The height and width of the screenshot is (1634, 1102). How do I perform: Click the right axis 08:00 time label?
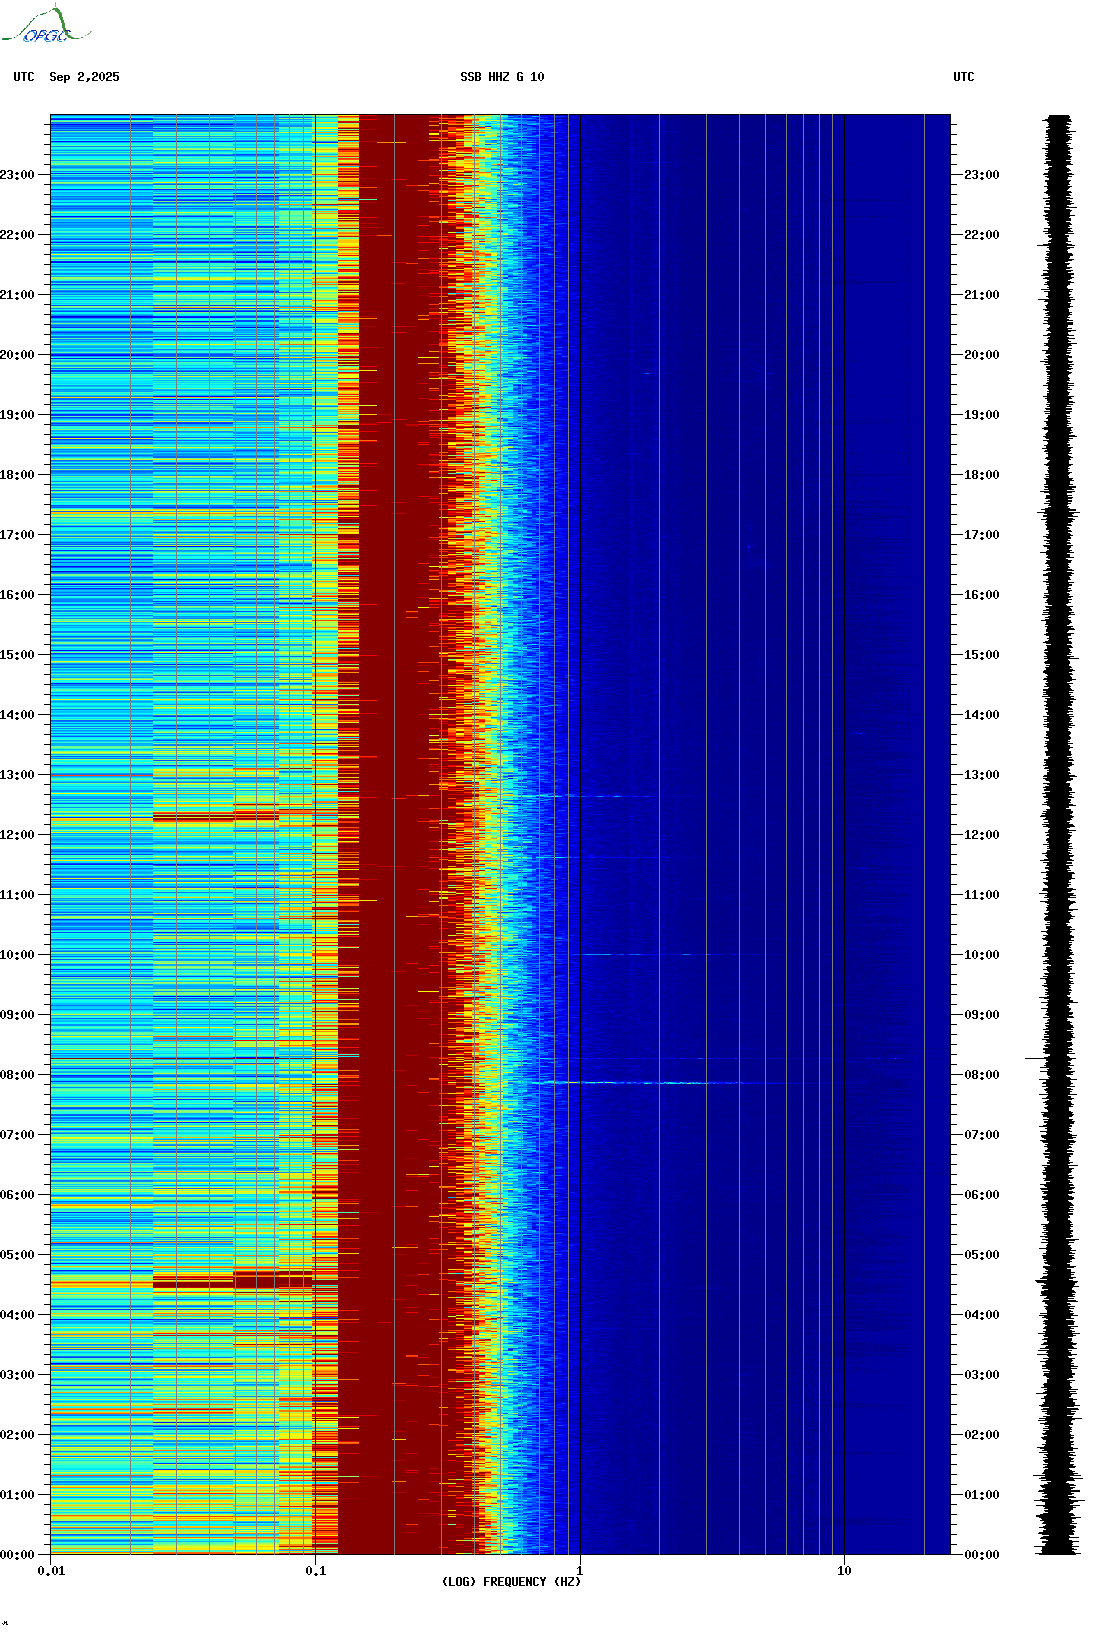(x=982, y=1075)
